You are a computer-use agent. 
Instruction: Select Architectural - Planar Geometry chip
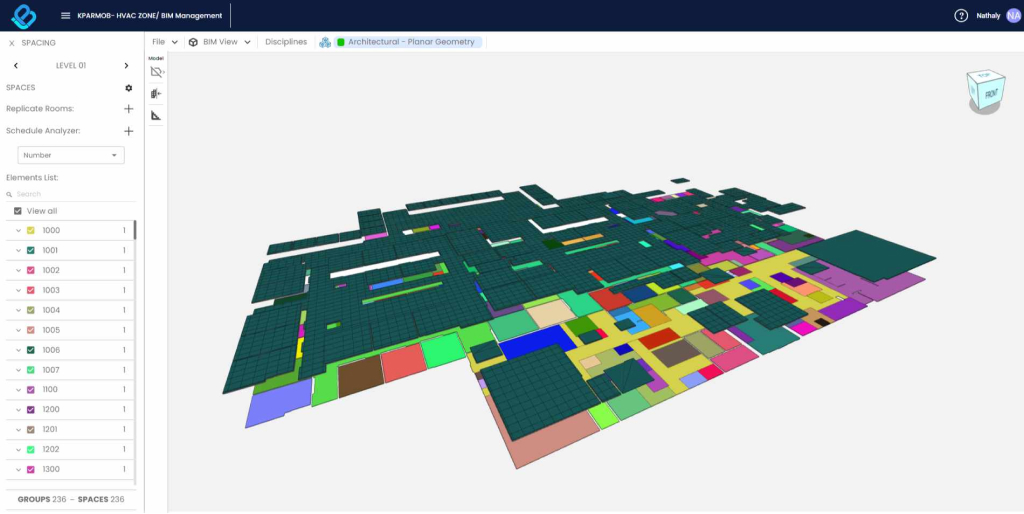(404, 42)
